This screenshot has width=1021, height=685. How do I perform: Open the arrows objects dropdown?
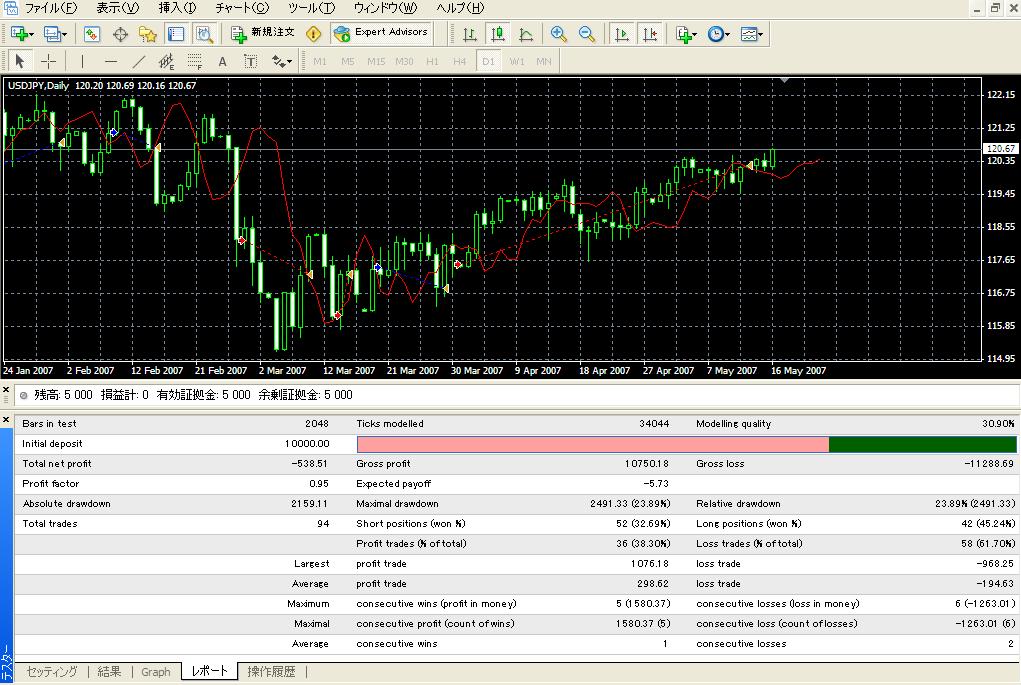click(282, 61)
